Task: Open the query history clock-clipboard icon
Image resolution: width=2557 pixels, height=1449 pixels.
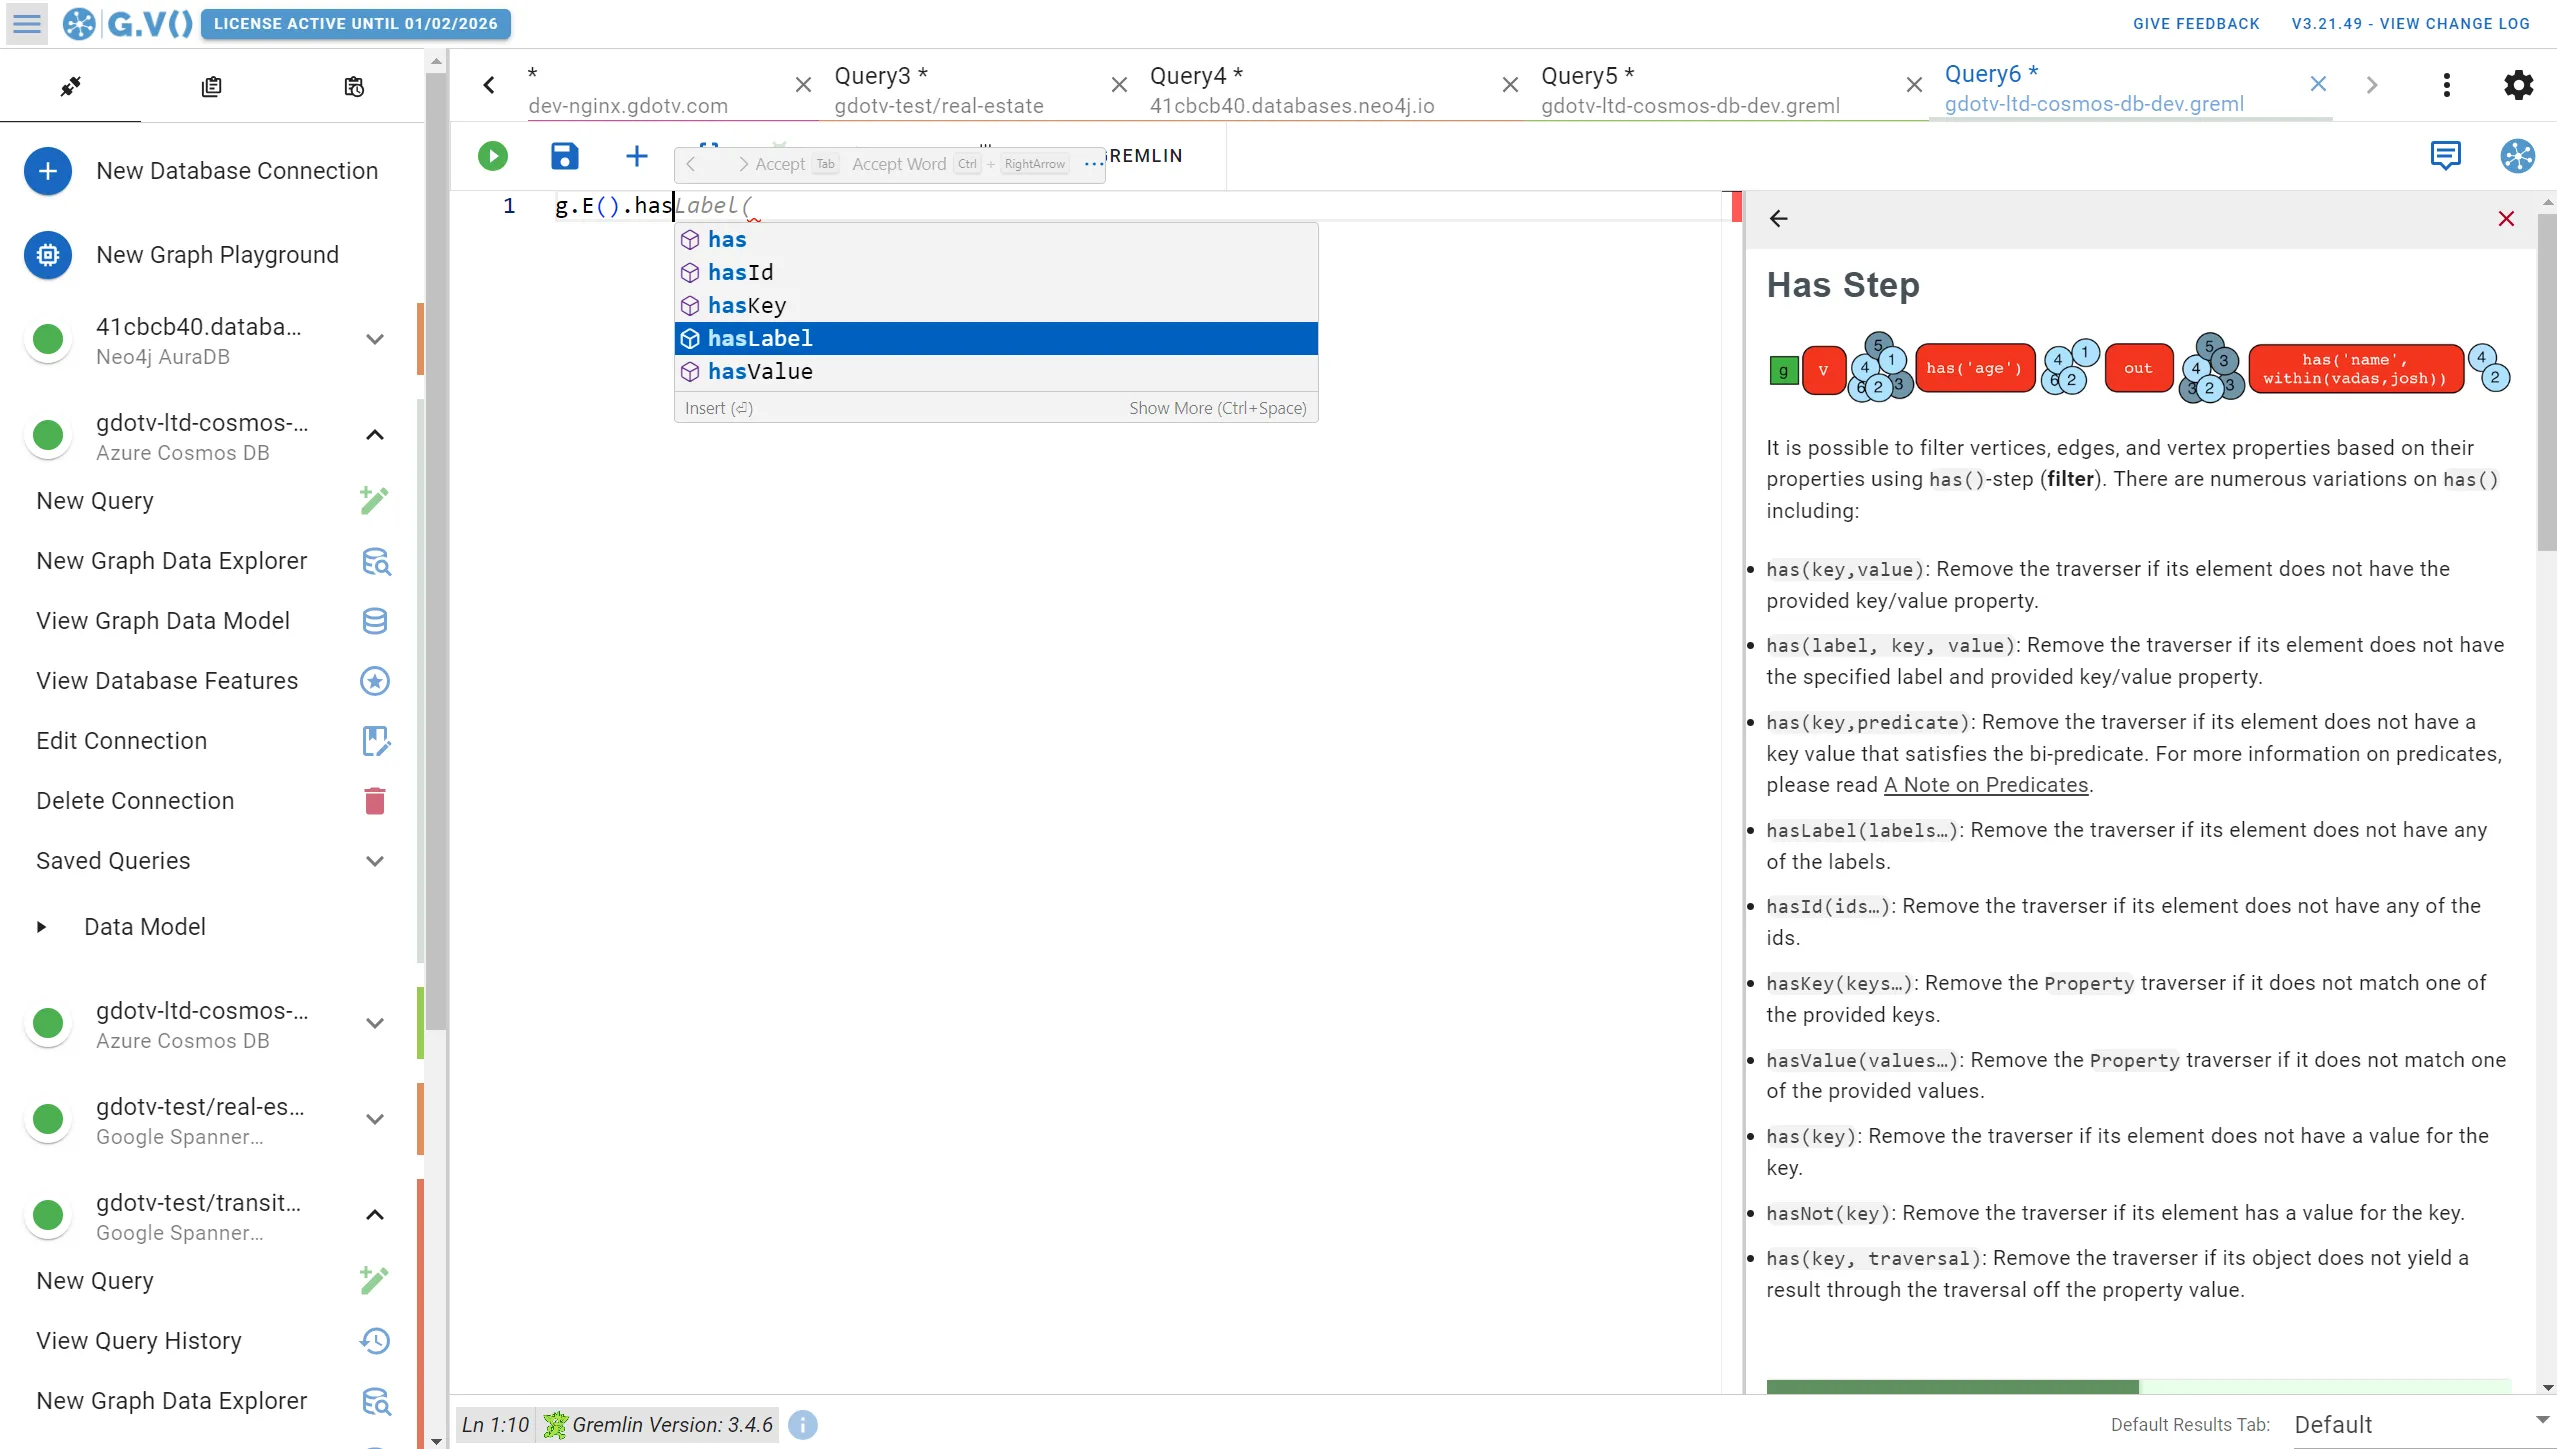Action: click(353, 87)
